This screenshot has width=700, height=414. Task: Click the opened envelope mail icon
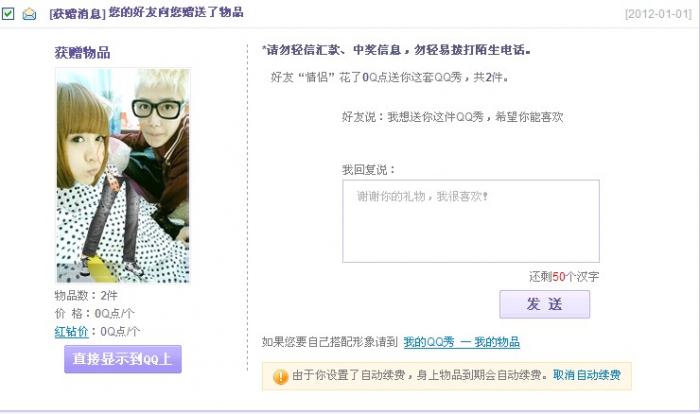click(29, 14)
